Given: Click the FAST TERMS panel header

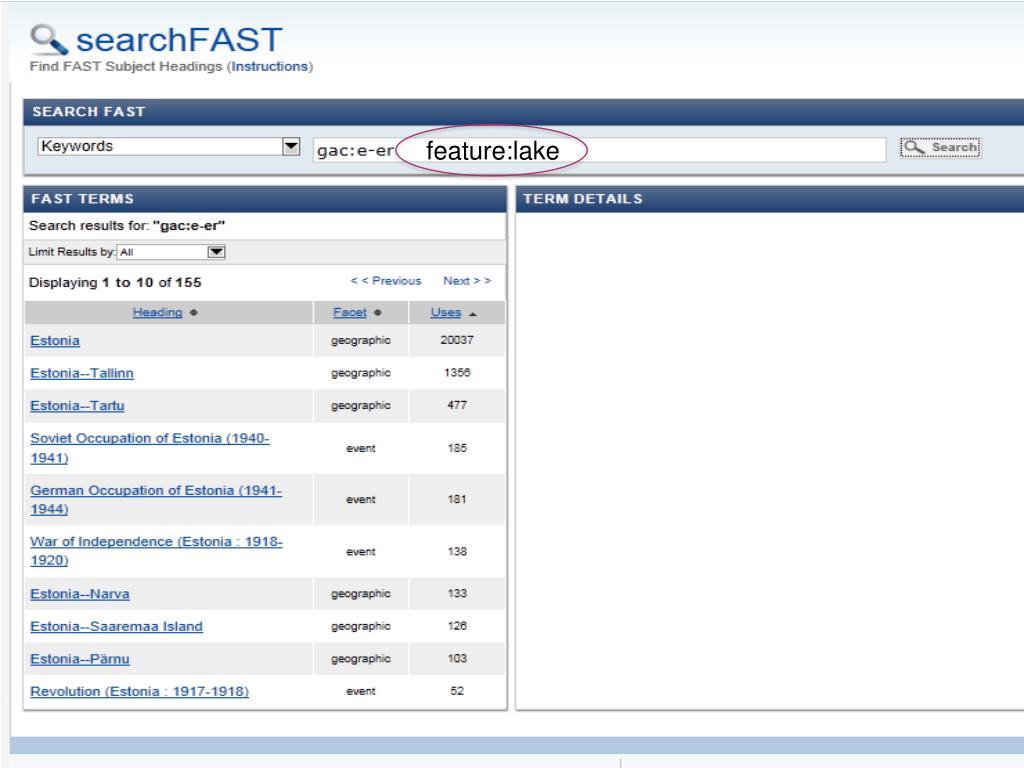Looking at the screenshot, I should click(264, 199).
